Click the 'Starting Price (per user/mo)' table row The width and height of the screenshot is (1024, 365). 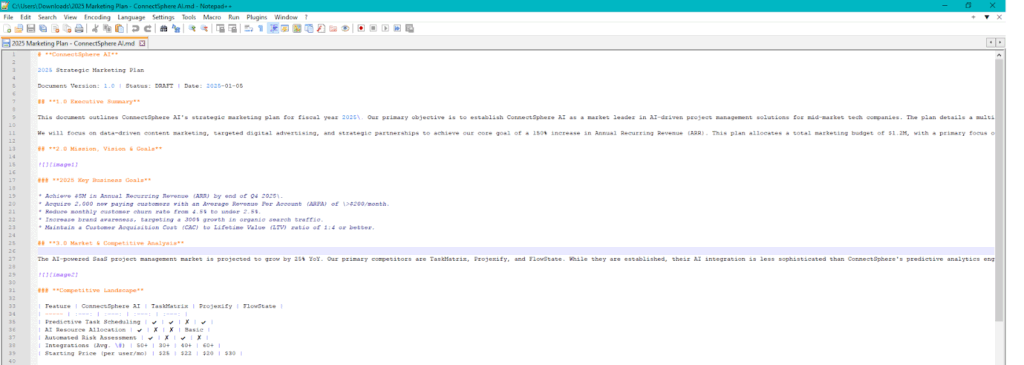140,353
